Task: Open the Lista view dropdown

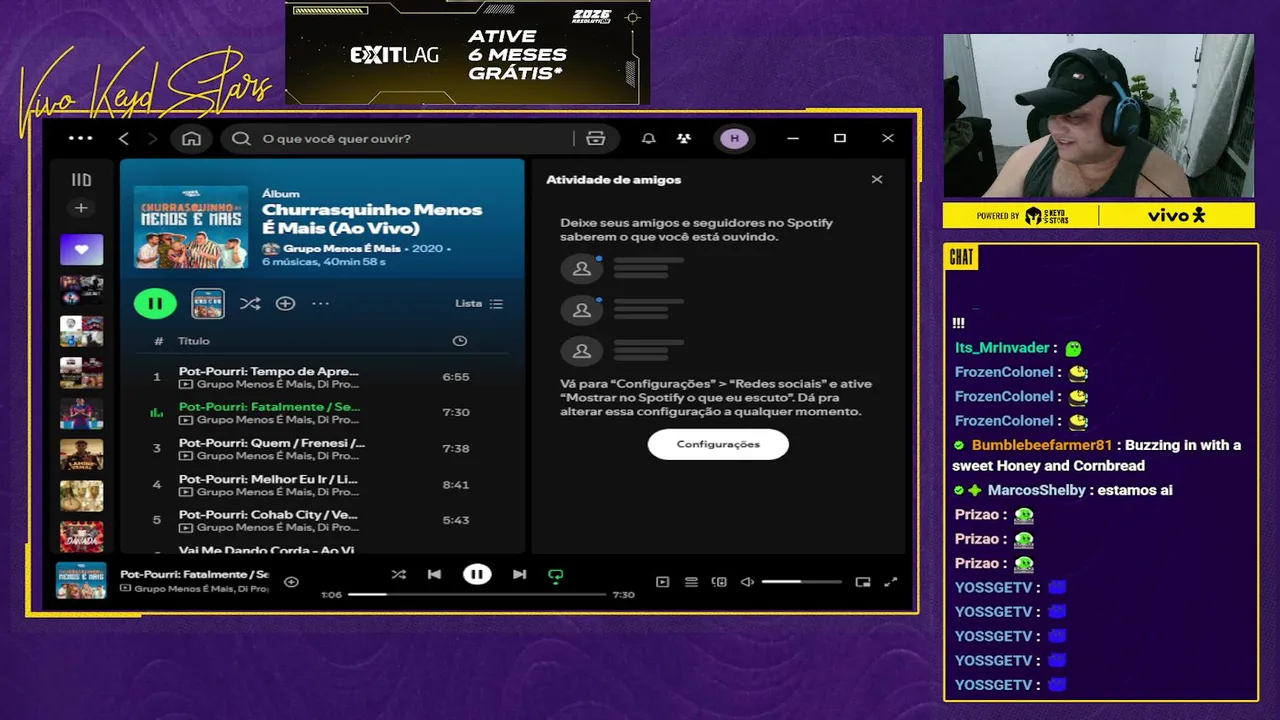Action: tap(479, 303)
